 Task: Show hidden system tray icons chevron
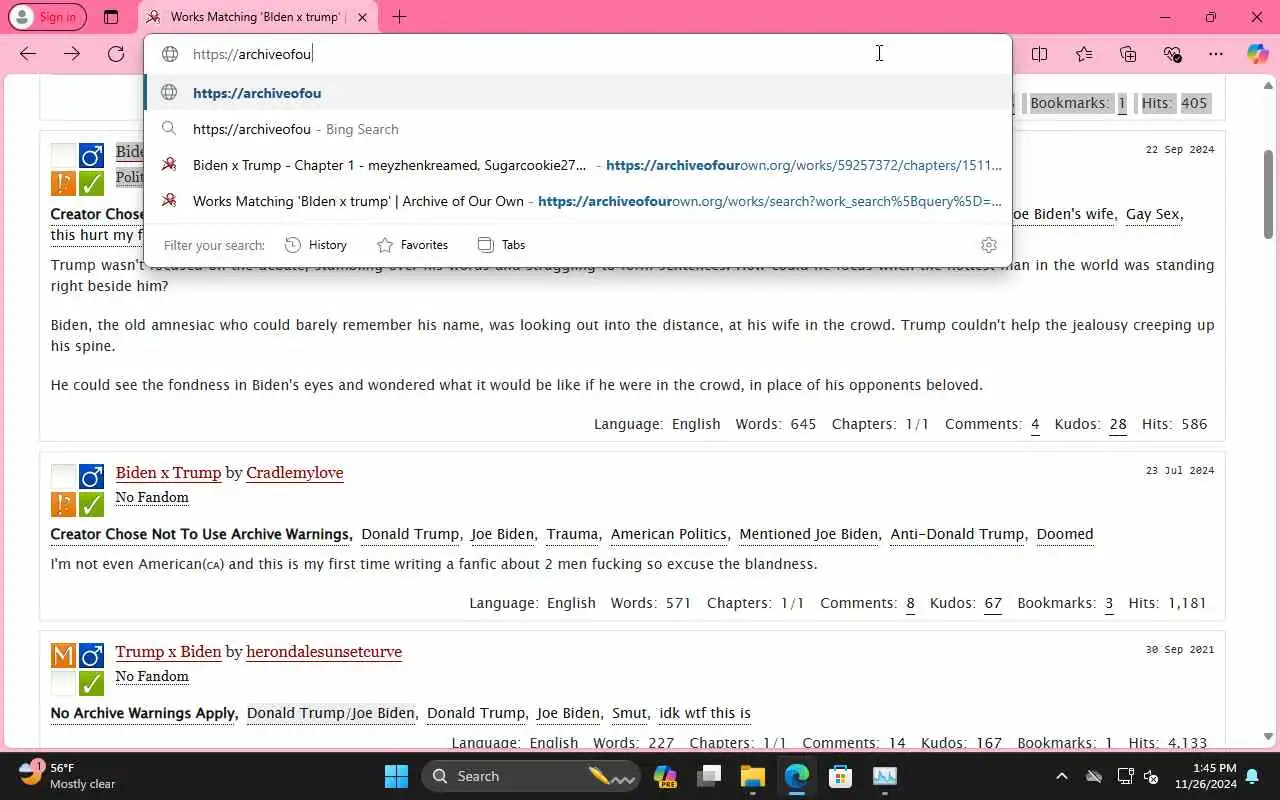[1062, 776]
